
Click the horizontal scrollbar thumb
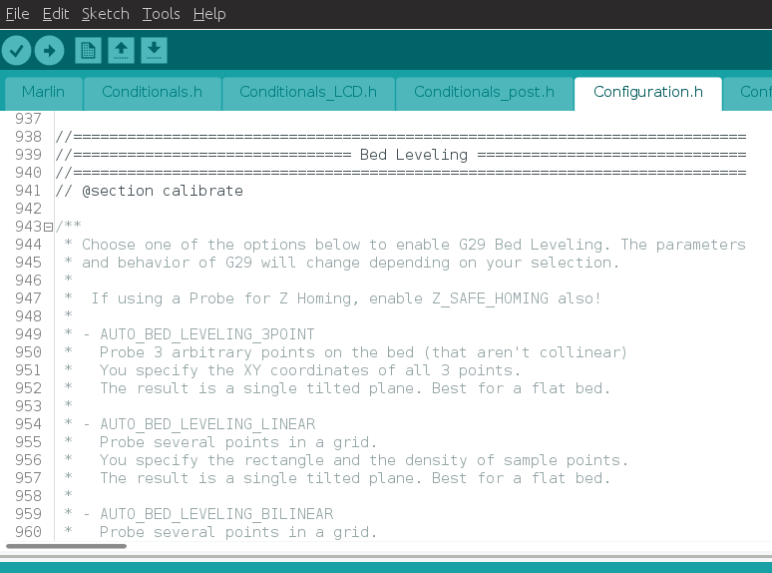[66, 546]
